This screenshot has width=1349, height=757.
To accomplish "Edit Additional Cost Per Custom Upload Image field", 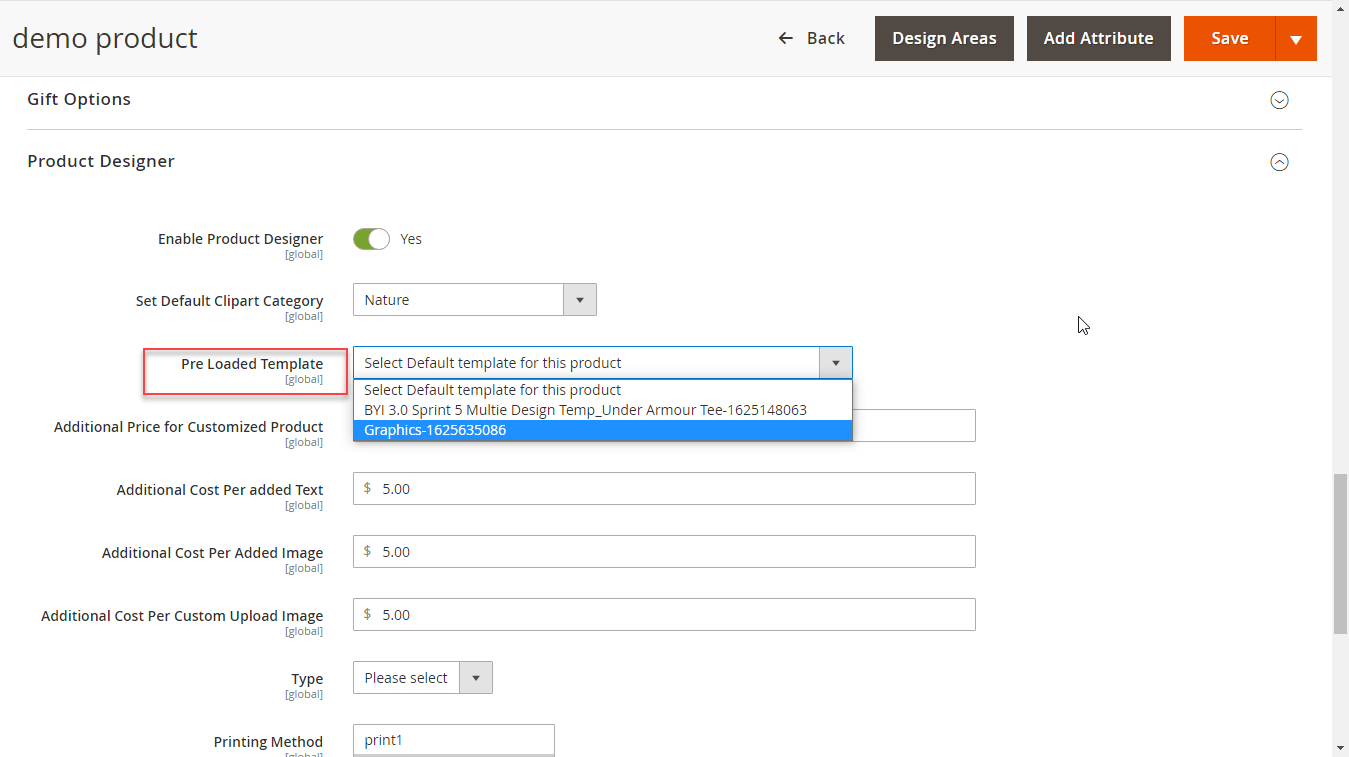I will click(x=664, y=615).
